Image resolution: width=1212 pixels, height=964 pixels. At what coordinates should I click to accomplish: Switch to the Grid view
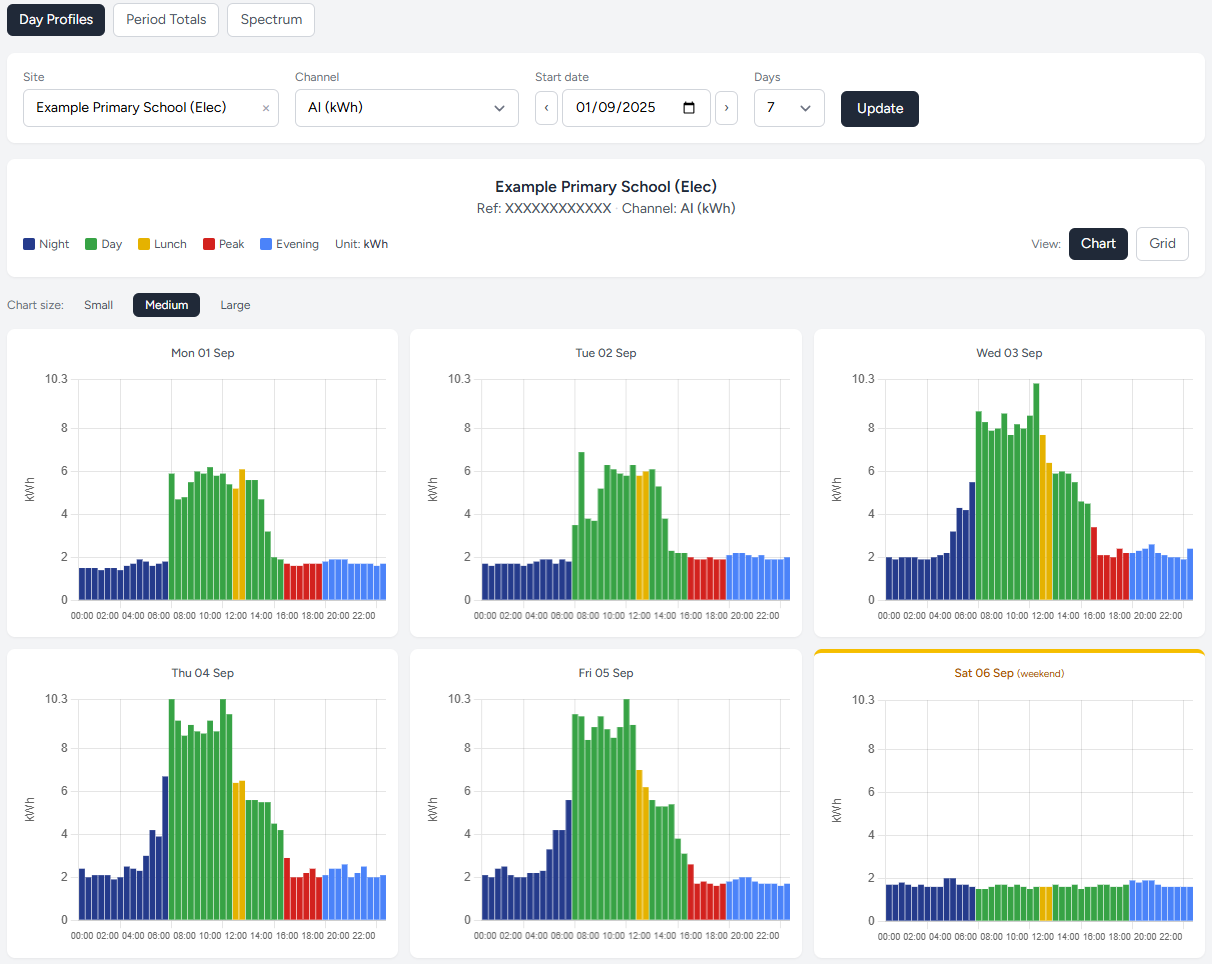pos(1162,244)
